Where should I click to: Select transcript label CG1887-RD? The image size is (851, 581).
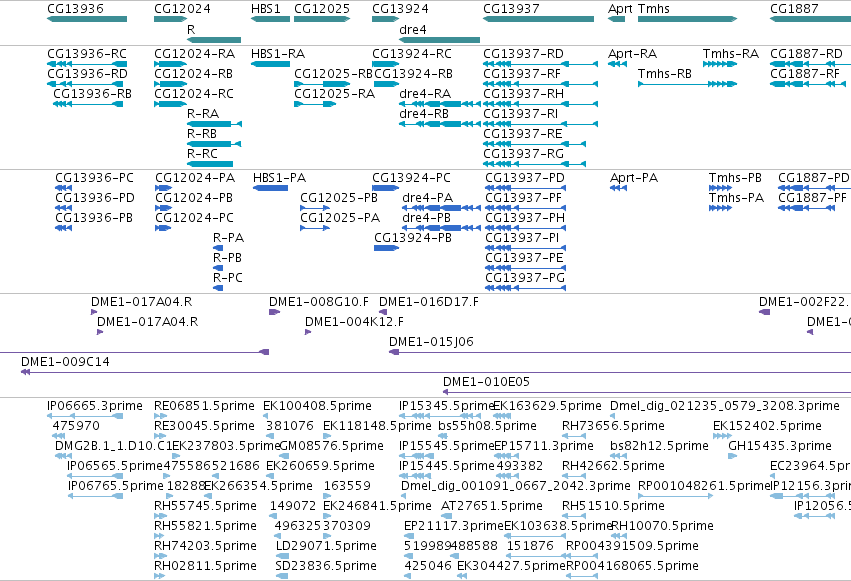coord(806,54)
